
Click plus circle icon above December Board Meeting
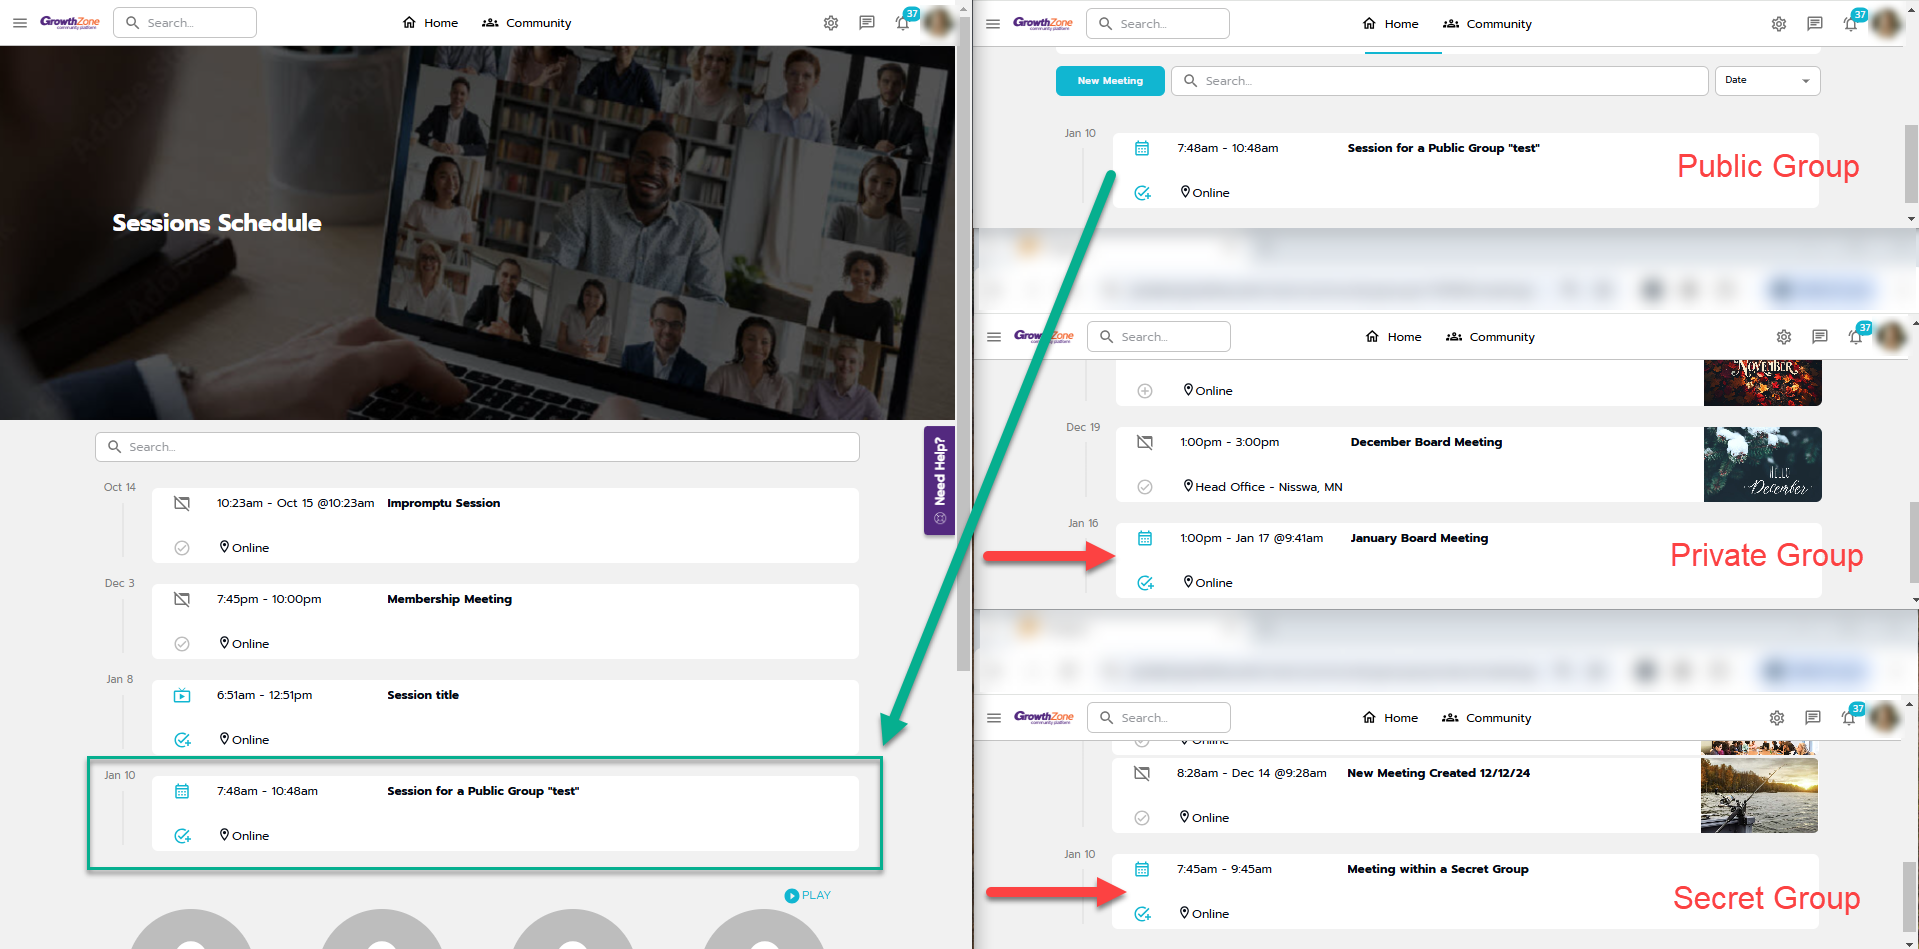[x=1145, y=391]
